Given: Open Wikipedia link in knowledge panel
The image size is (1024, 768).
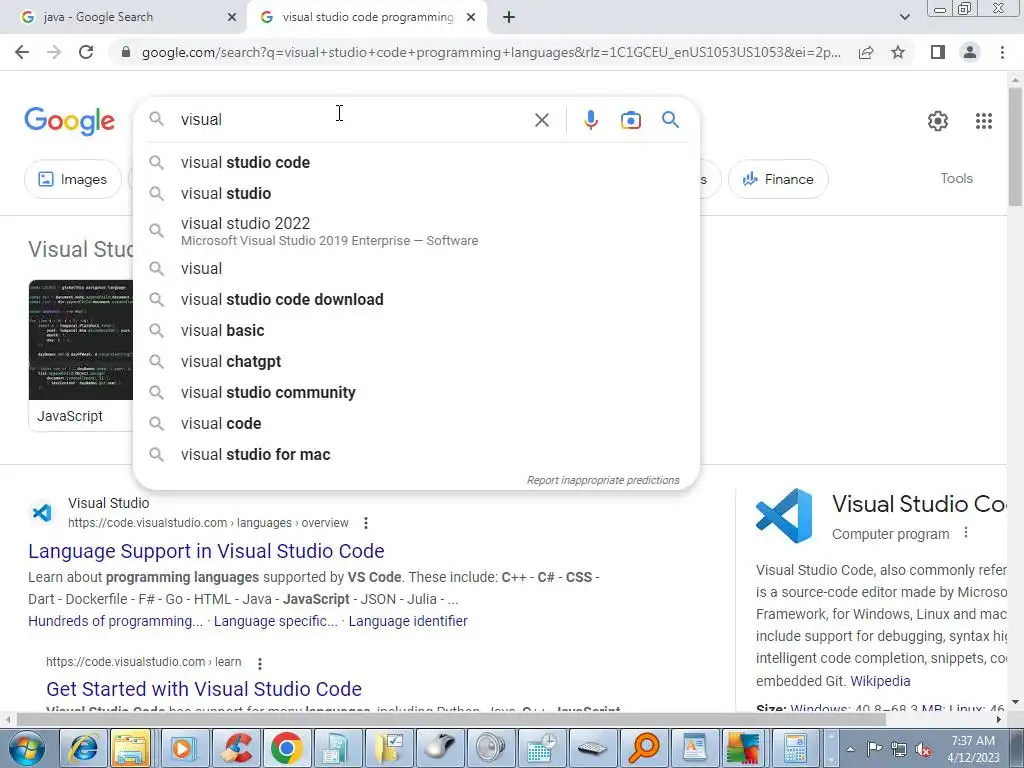Looking at the screenshot, I should tap(880, 681).
